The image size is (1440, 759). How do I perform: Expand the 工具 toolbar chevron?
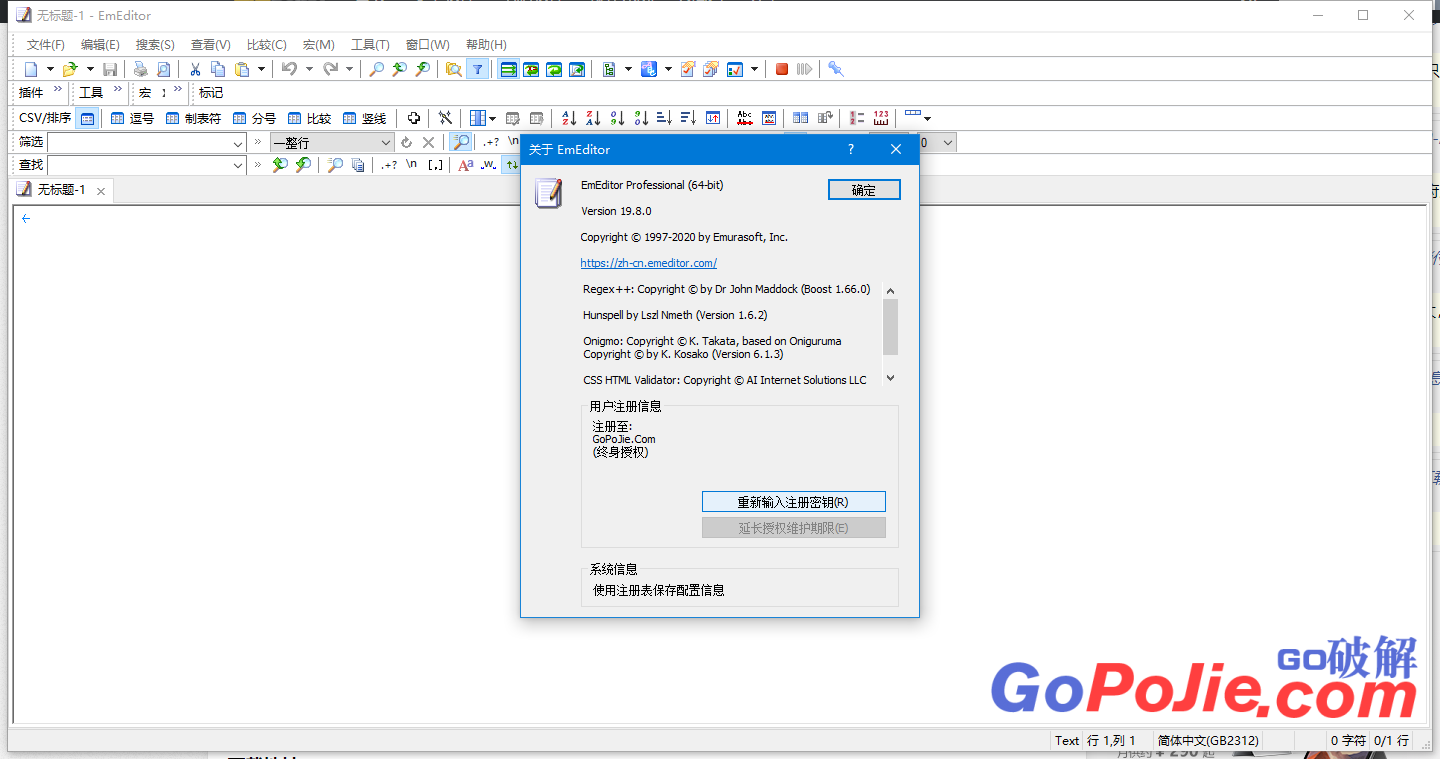[118, 89]
